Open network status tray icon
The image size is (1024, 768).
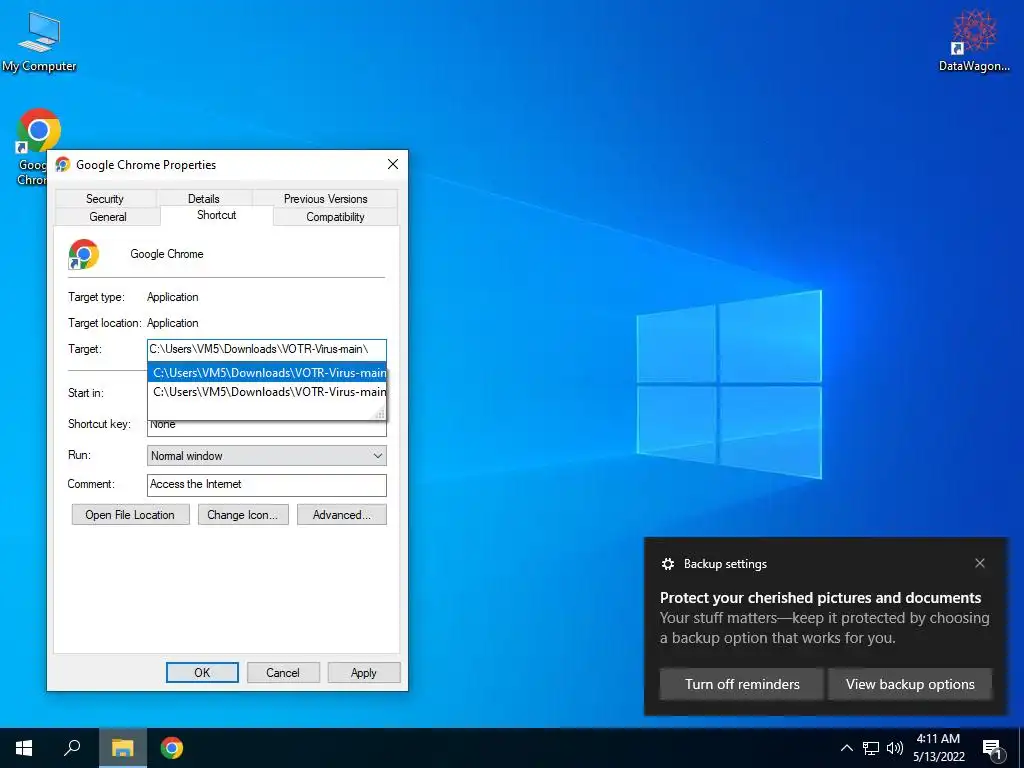(871, 748)
